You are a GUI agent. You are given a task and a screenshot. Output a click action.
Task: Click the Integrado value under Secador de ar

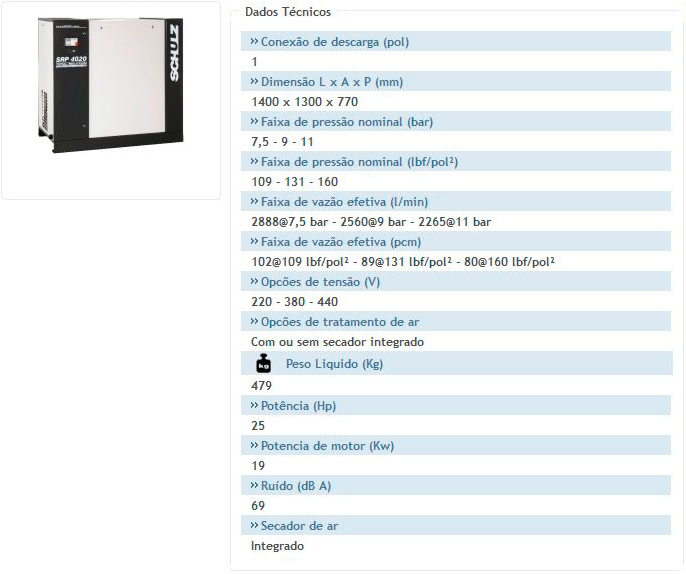click(x=278, y=546)
